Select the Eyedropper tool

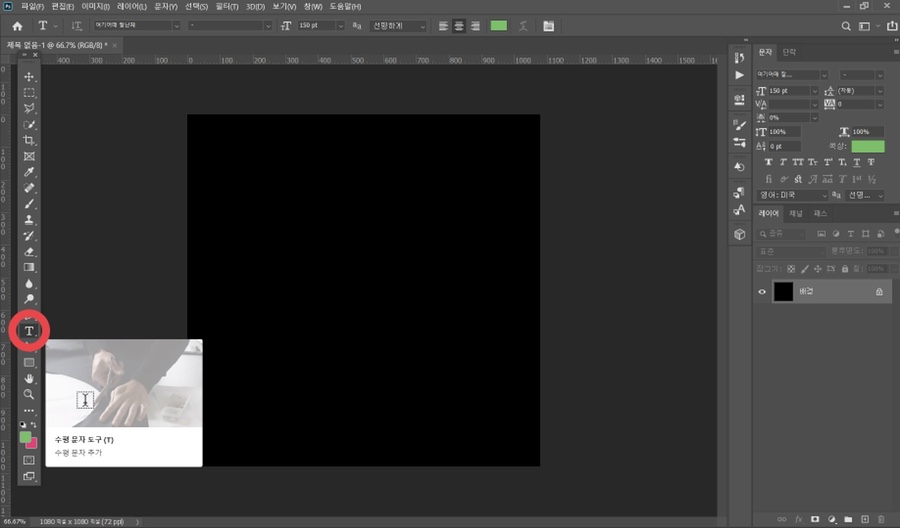click(x=29, y=172)
